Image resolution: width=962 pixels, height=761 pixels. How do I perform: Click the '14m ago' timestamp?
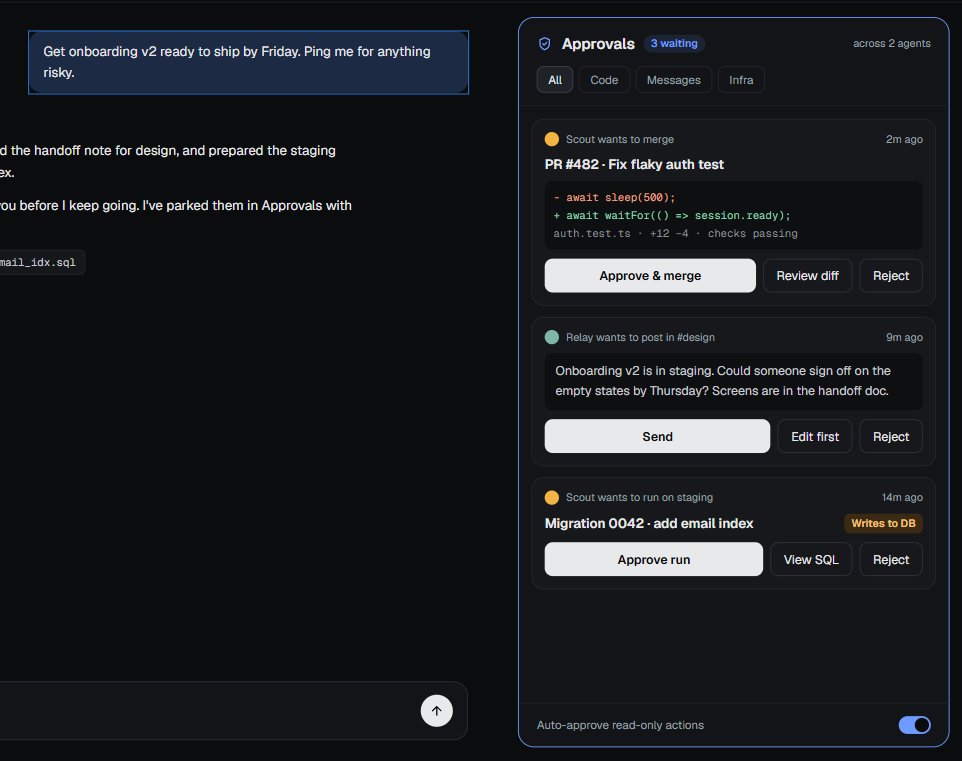point(902,497)
